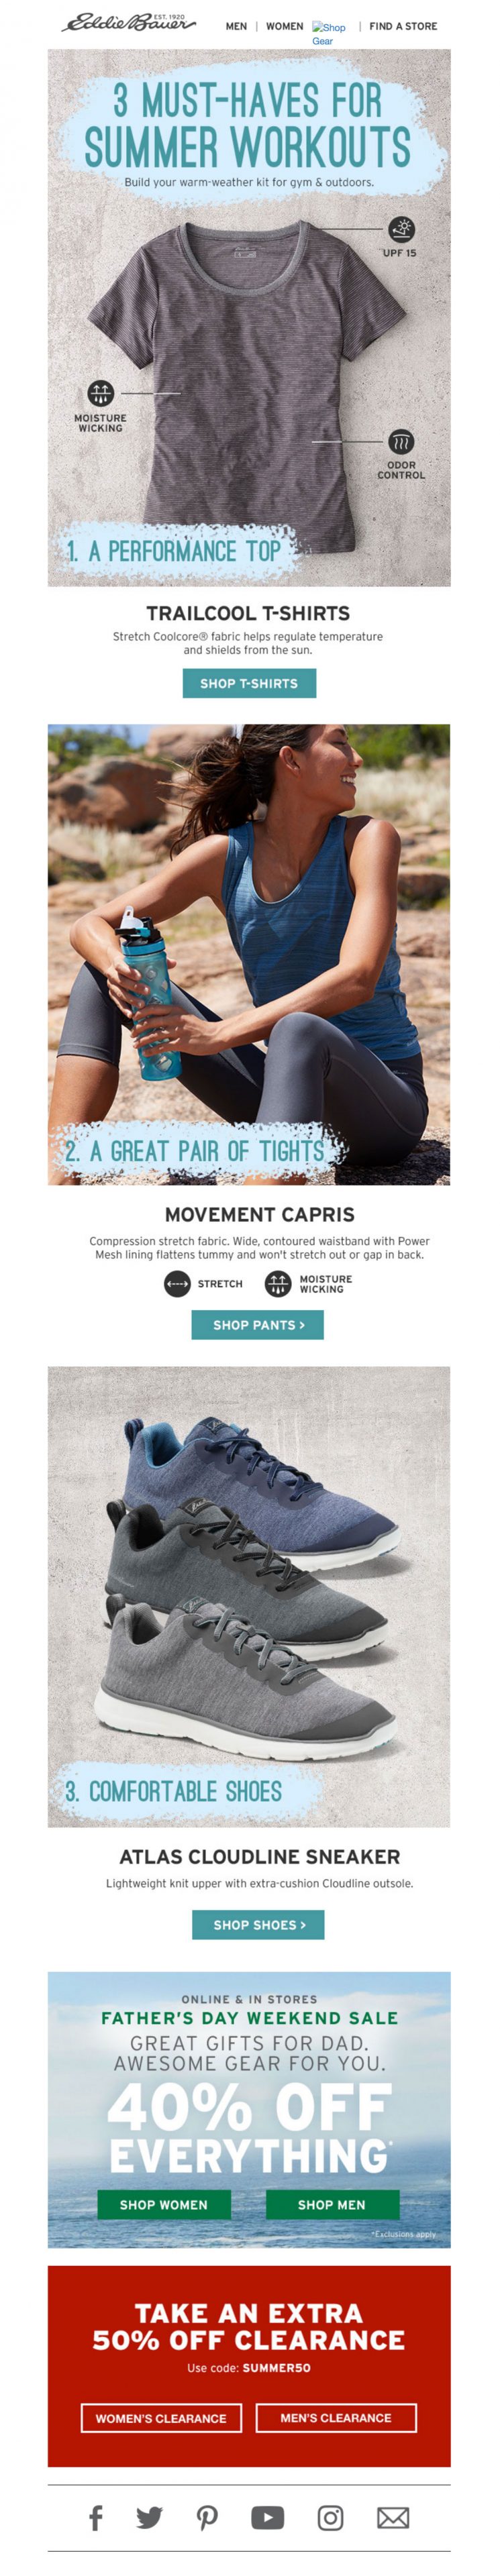Click the odor control icon
Screen dimensions: 500x2576
point(401,442)
